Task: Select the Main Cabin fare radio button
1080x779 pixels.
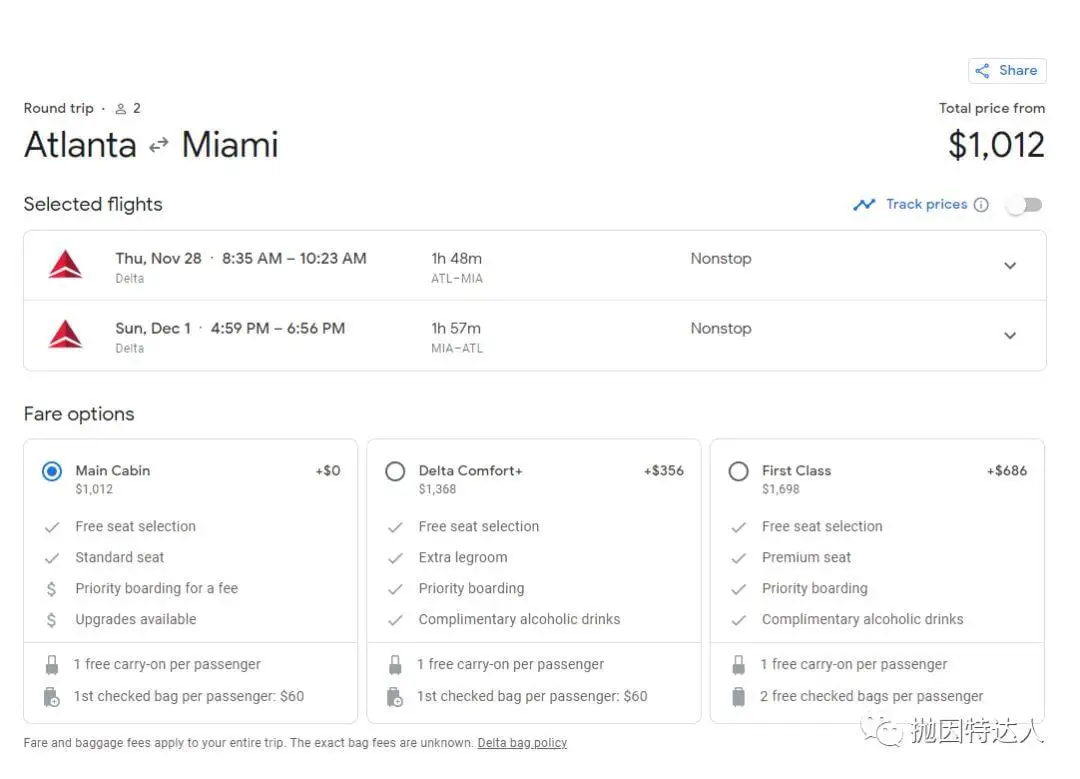Action: 52,471
